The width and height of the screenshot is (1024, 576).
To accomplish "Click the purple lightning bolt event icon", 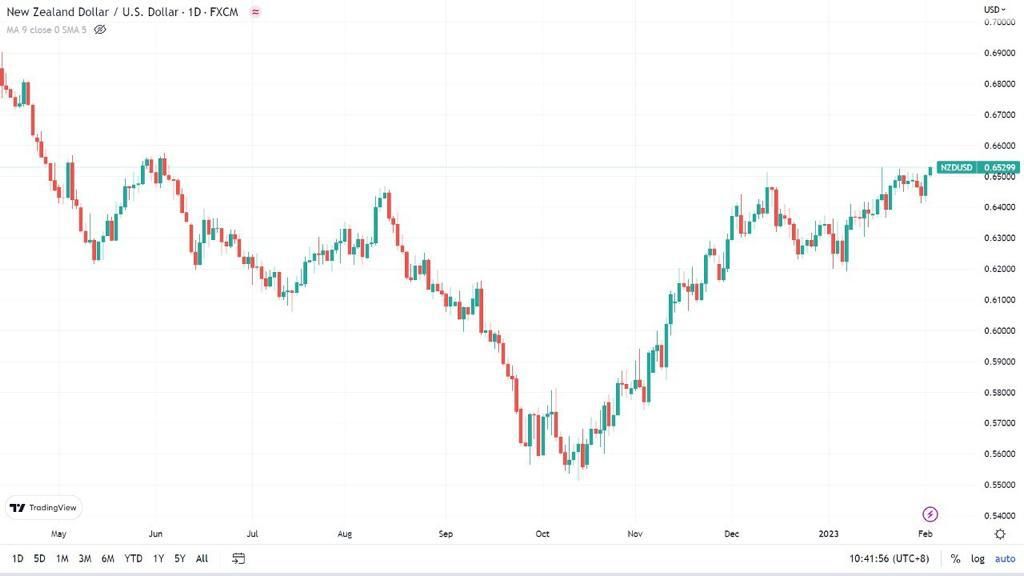I will point(930,514).
